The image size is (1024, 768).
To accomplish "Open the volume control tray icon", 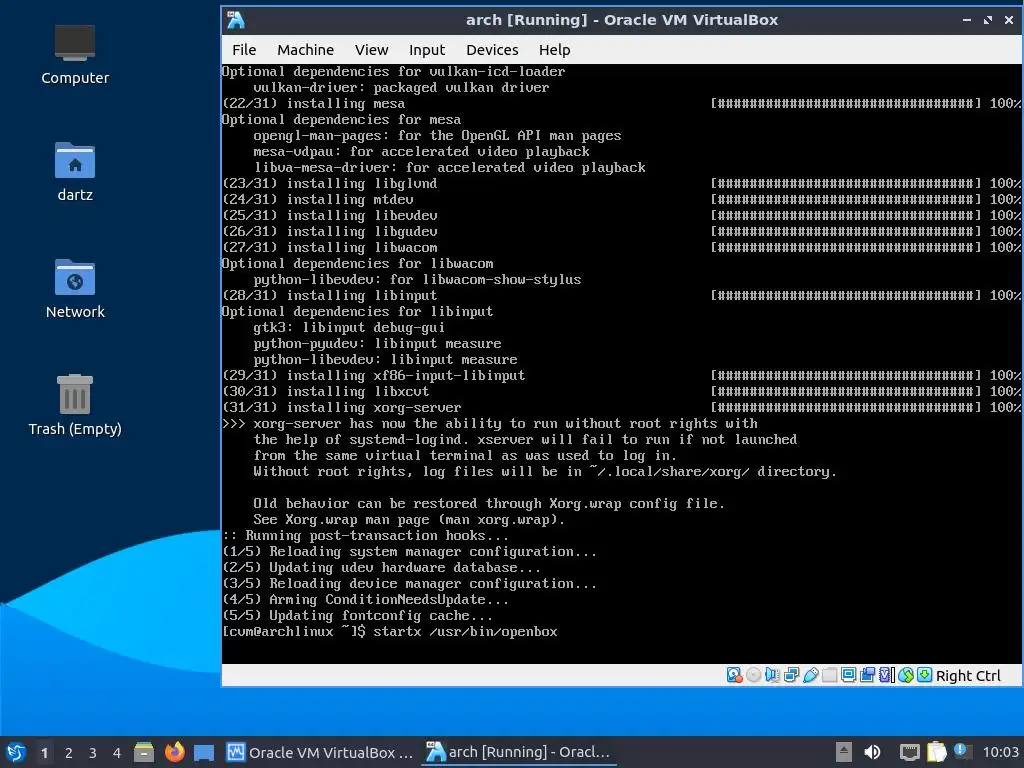I will point(872,752).
